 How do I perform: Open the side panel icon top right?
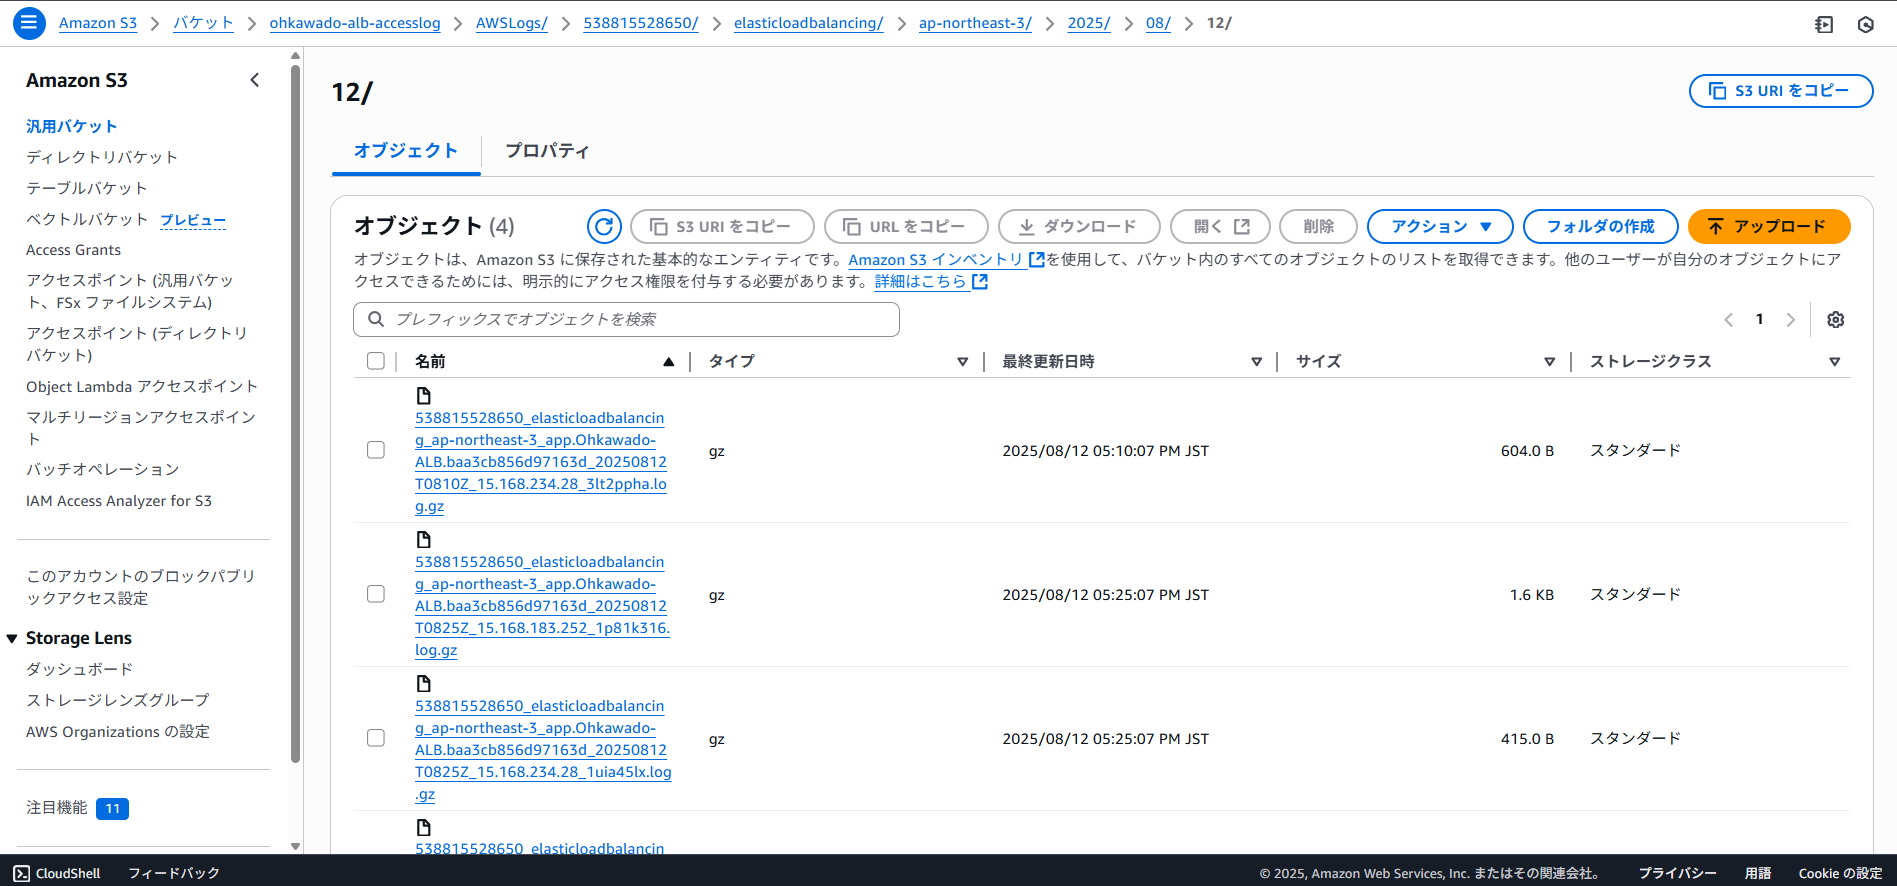click(1824, 24)
